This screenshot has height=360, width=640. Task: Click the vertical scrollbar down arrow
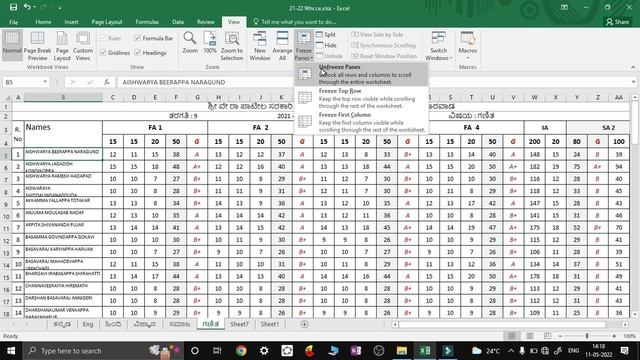[x=635, y=314]
